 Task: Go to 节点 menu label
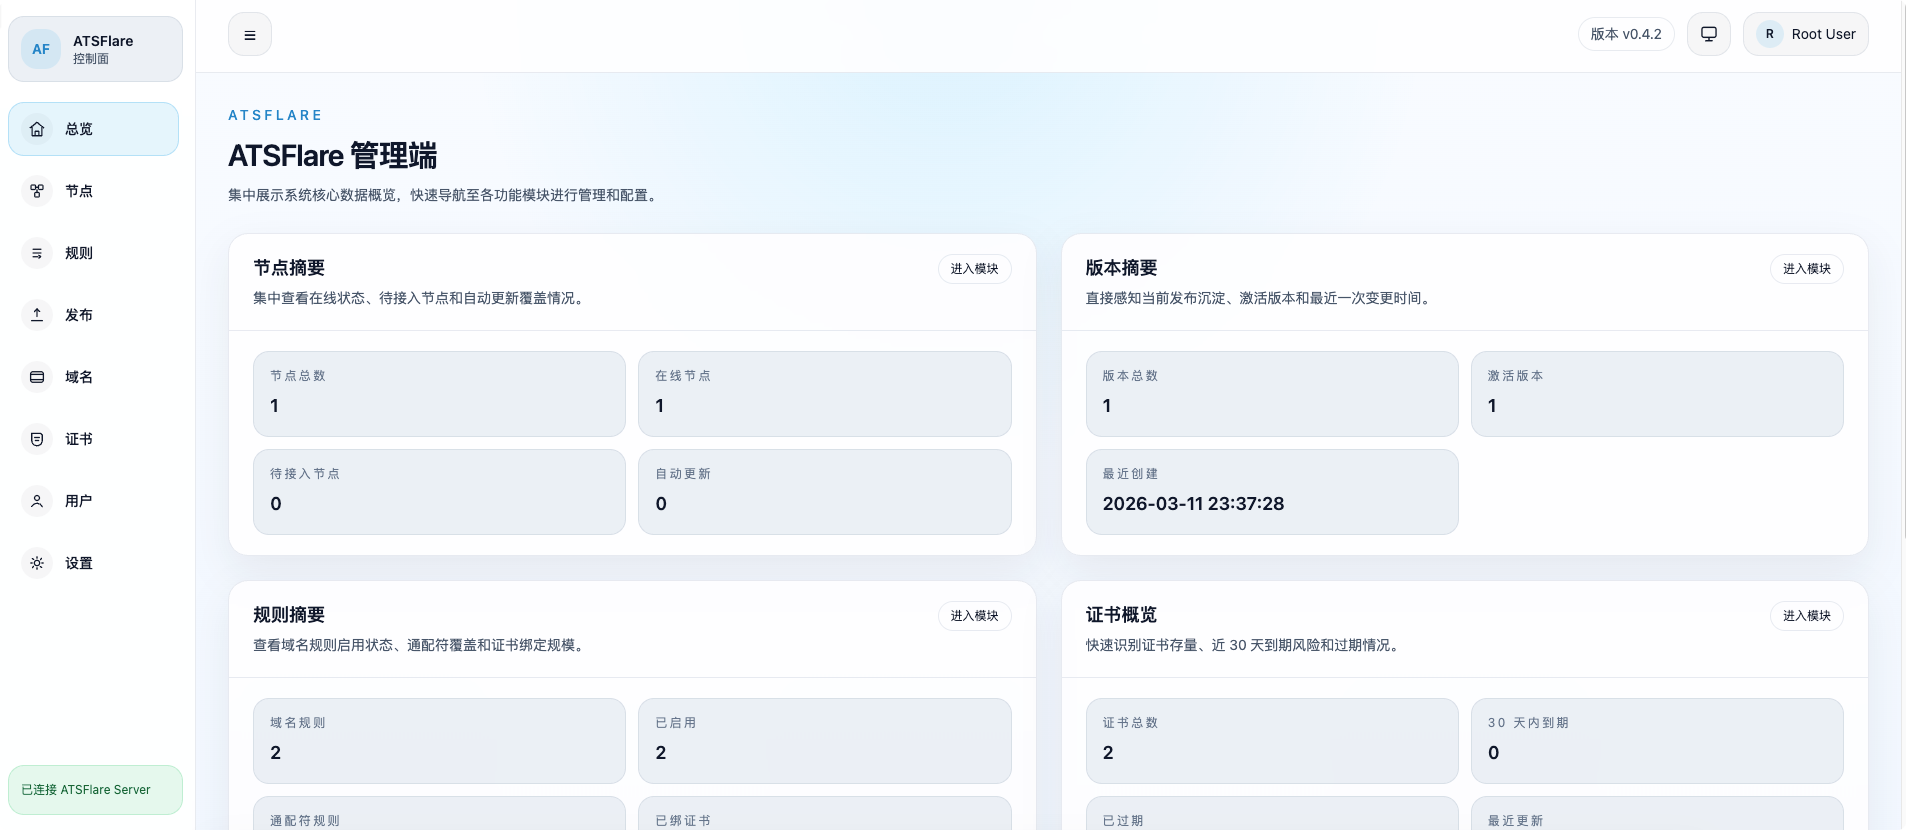click(x=79, y=191)
